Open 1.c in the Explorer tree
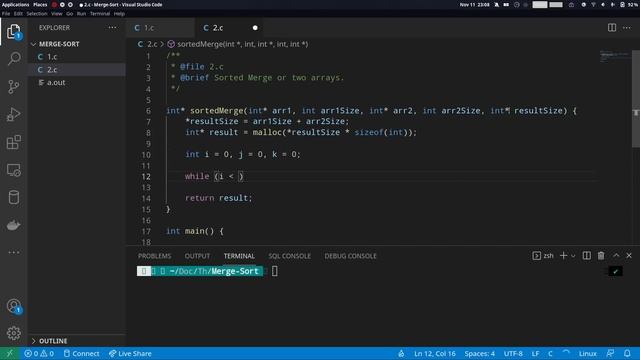This screenshot has width=640, height=360. tap(77, 57)
